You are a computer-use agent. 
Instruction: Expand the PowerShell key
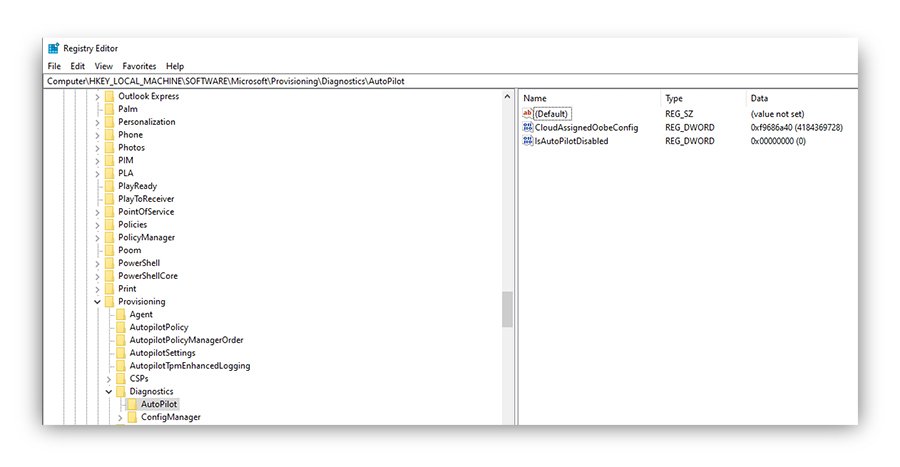[x=97, y=263]
